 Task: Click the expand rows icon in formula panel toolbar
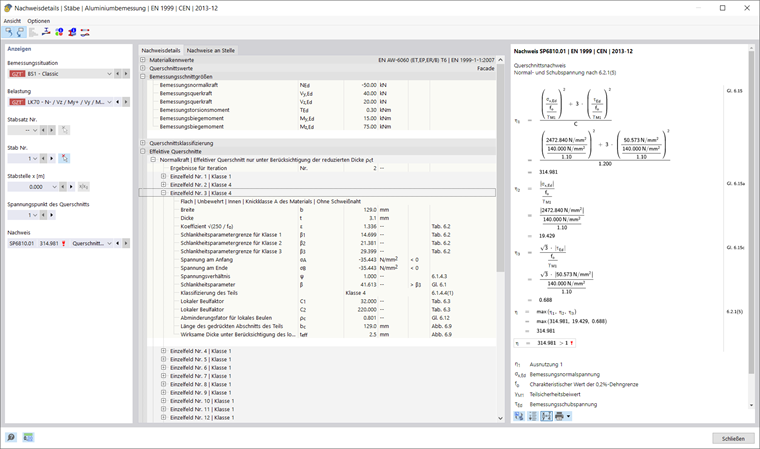533,416
